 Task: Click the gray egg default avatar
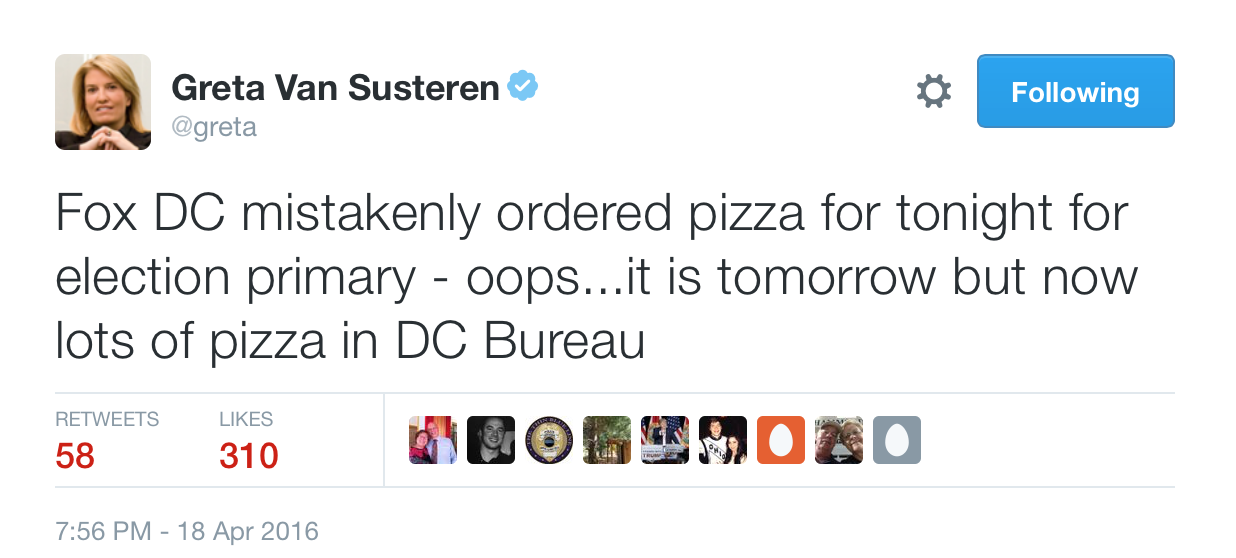(x=897, y=440)
